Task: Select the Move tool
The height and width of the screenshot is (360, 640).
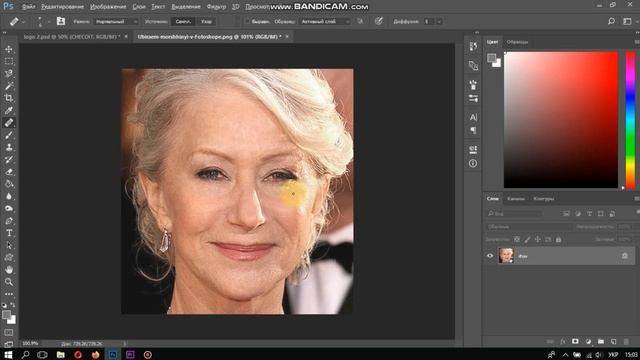Action: pyautogui.click(x=9, y=49)
